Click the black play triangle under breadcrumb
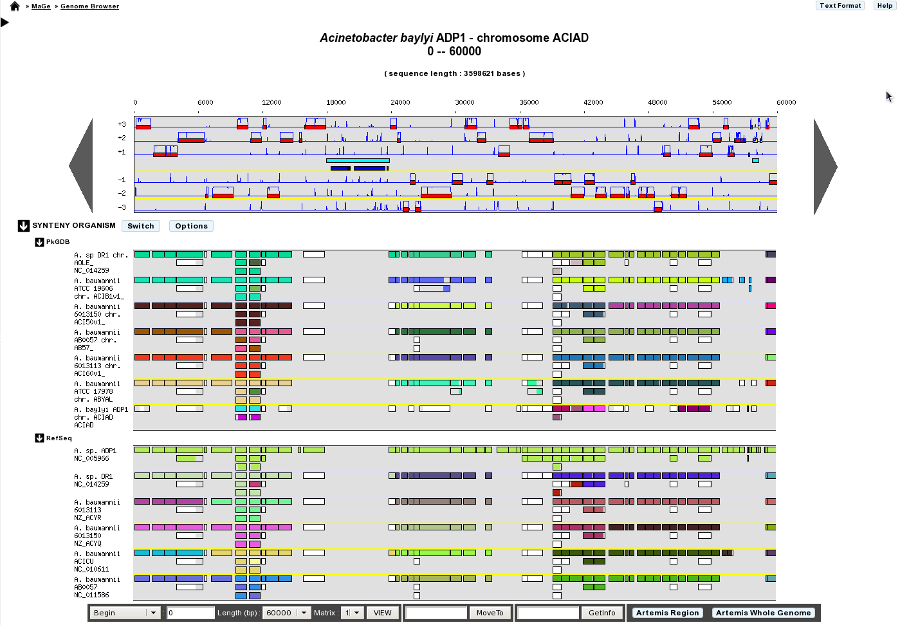Screen dimensions: 900x625 pos(5,22)
